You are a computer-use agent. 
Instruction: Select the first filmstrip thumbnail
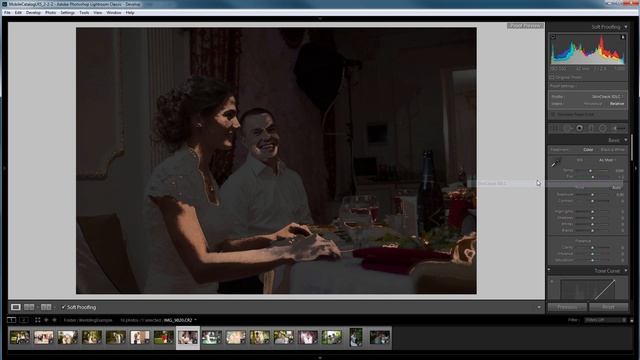(20, 337)
